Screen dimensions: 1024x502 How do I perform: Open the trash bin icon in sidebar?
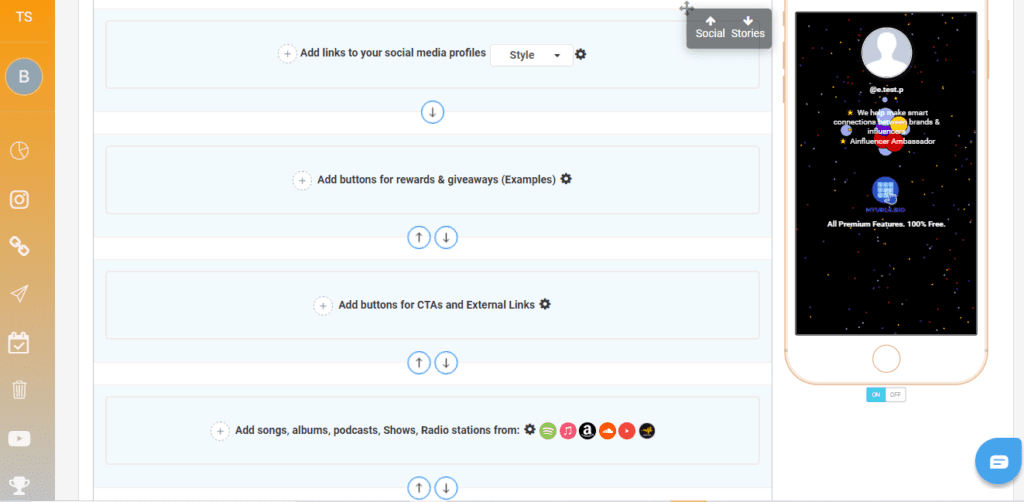20,390
